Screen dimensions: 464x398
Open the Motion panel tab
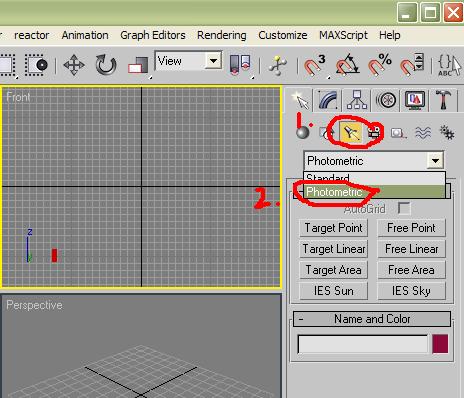tap(386, 100)
